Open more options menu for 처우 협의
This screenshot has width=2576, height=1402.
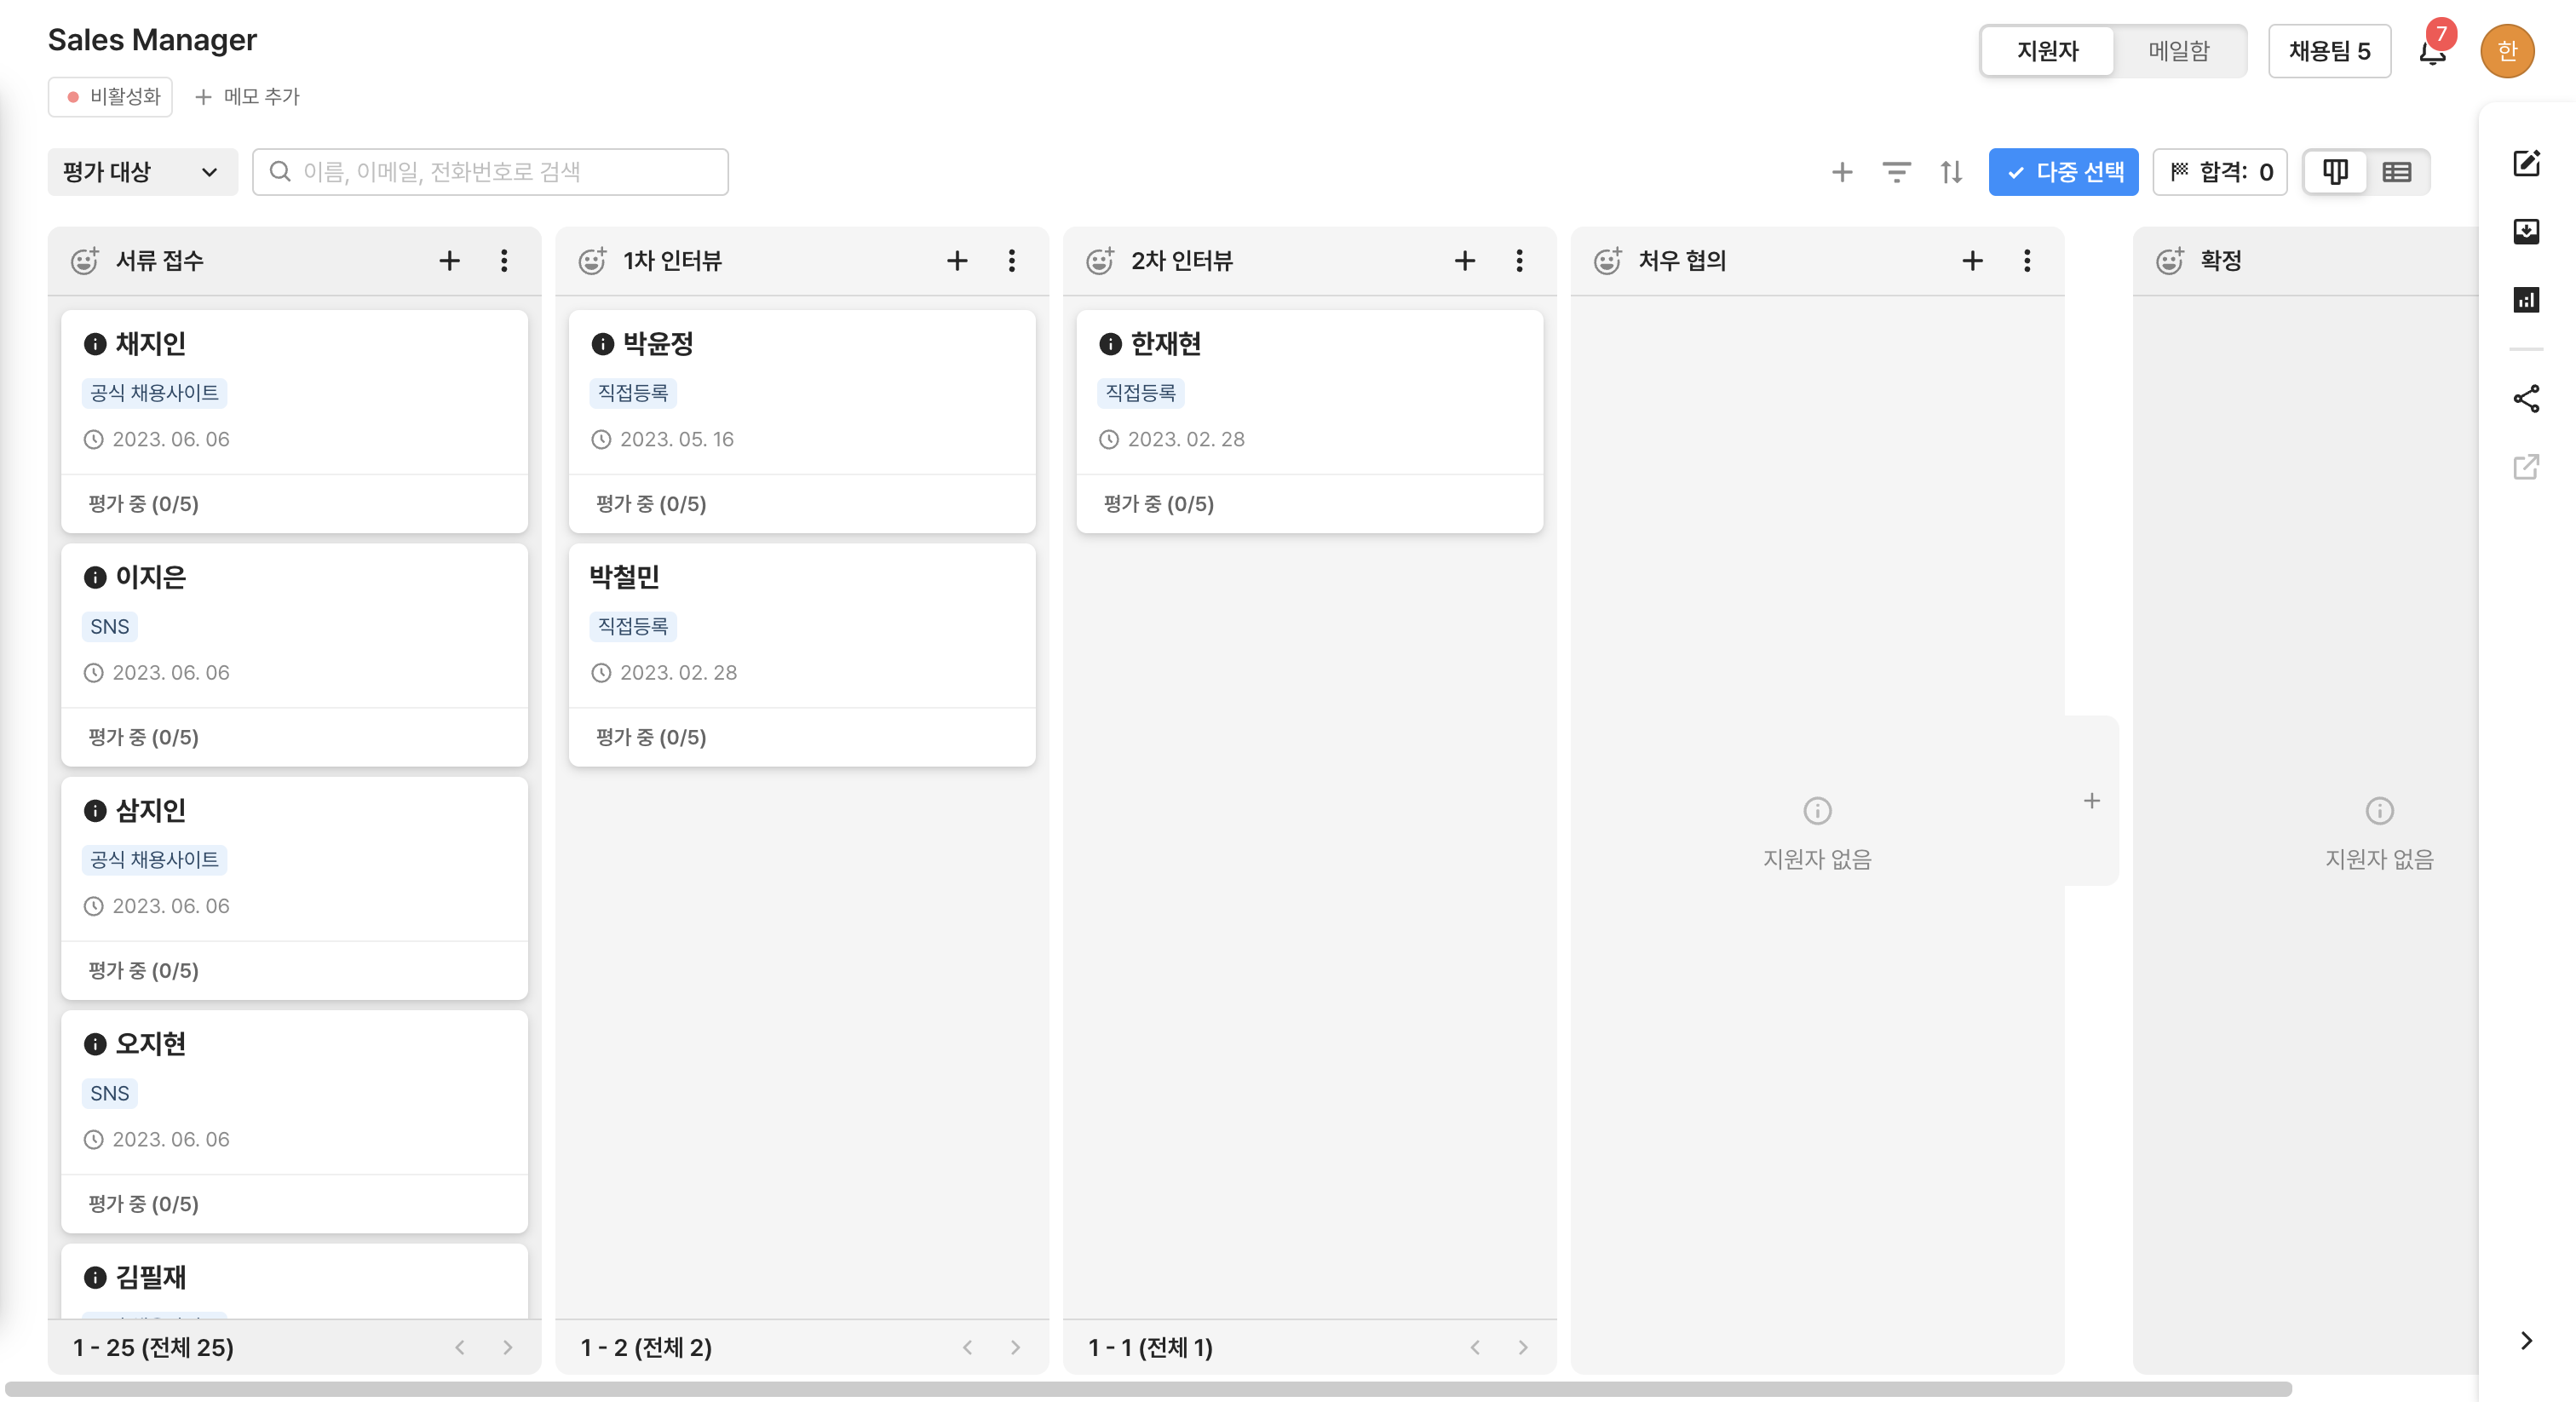point(2027,261)
